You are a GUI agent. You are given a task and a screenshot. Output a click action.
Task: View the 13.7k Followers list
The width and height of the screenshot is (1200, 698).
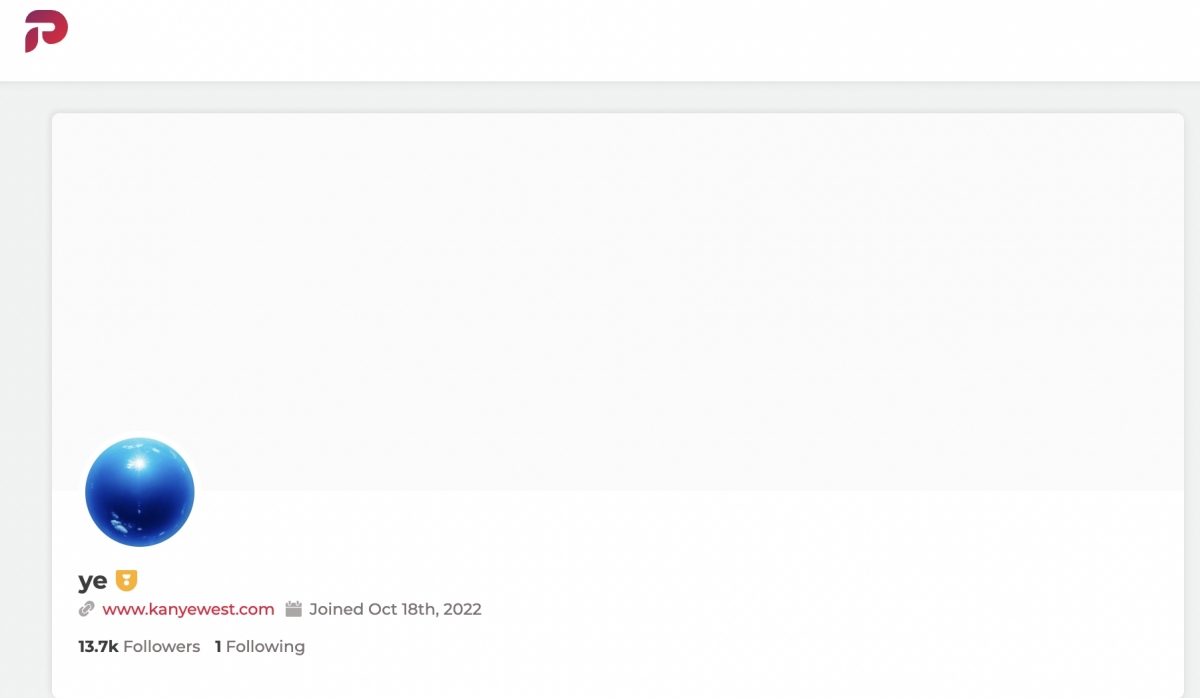[x=139, y=647]
